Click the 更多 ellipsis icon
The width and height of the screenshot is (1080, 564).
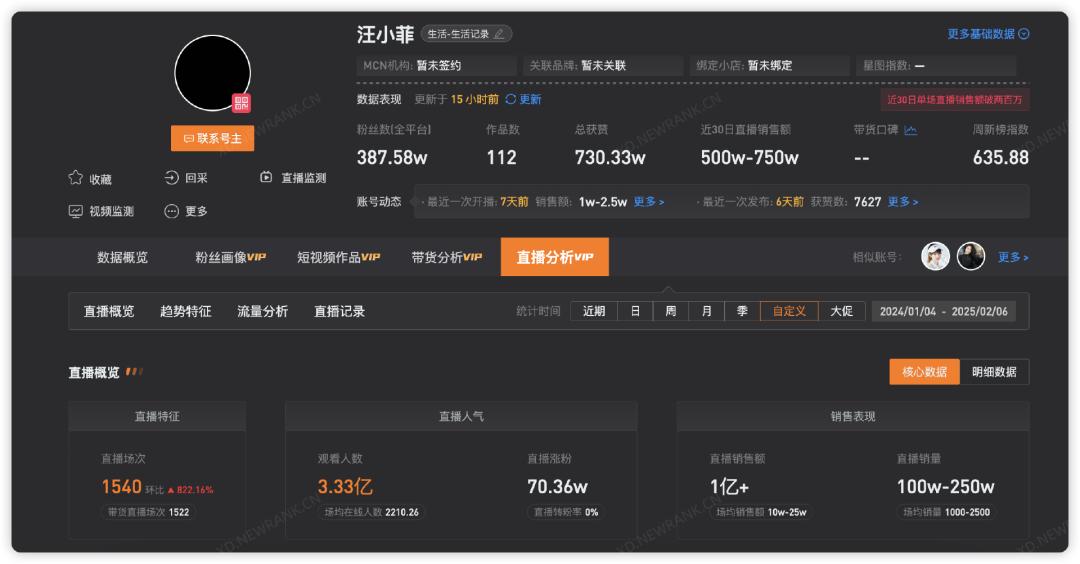(172, 211)
